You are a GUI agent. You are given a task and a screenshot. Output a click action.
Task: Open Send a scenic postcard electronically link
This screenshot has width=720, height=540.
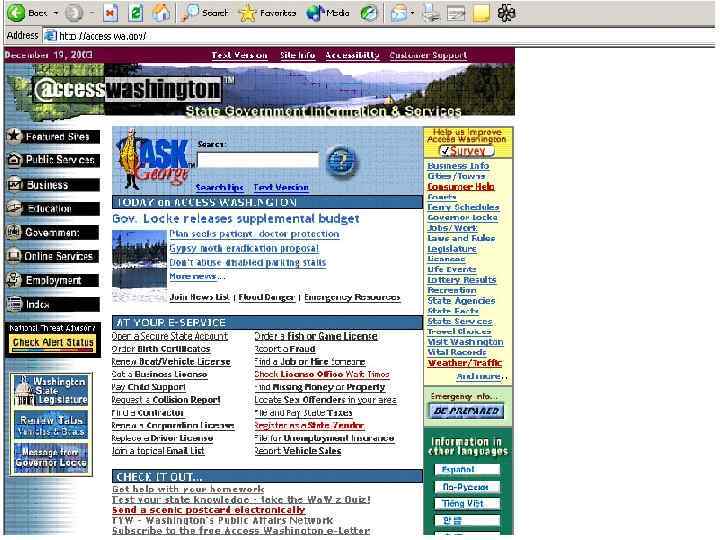[x=209, y=510]
